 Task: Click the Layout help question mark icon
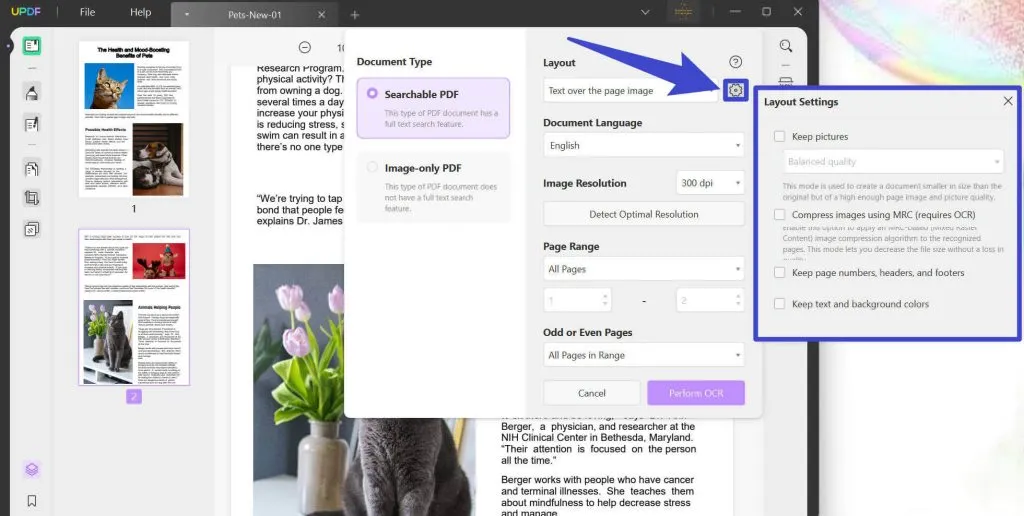click(735, 62)
